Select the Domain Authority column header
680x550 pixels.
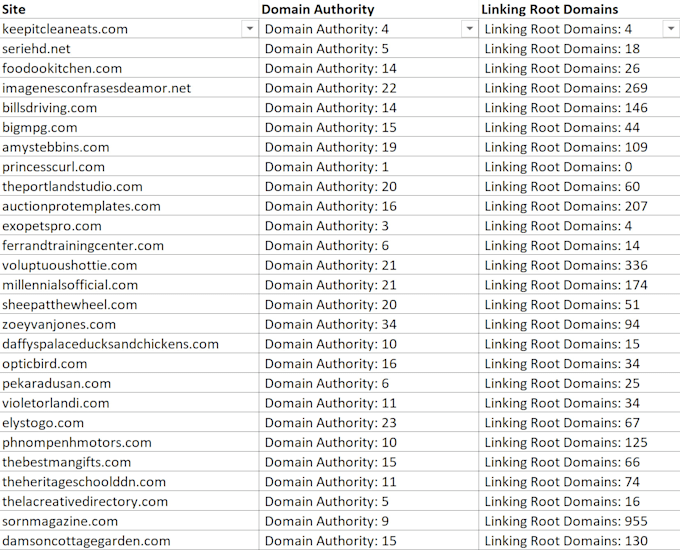[x=369, y=9]
